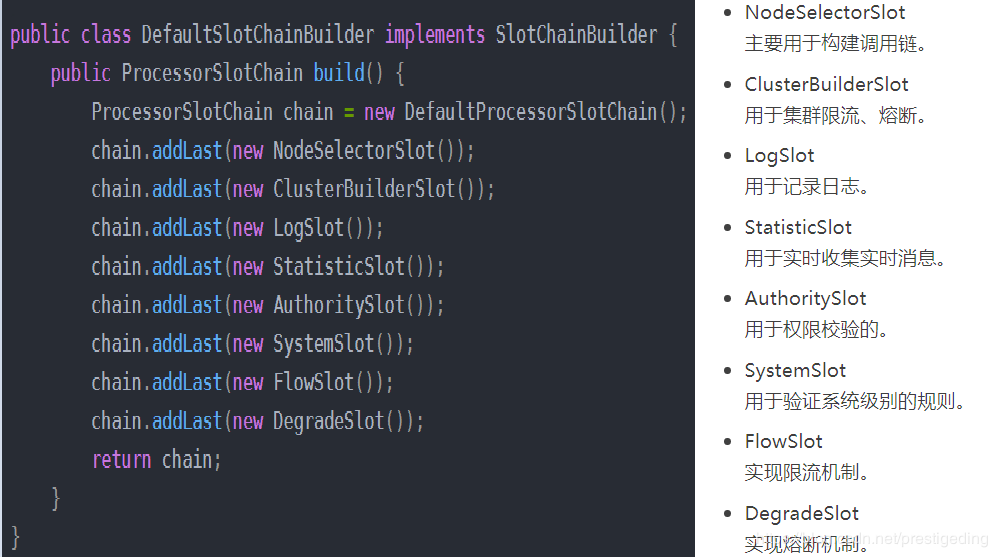Click 'new FlowSlot()' in the code

pyautogui.click(x=312, y=383)
